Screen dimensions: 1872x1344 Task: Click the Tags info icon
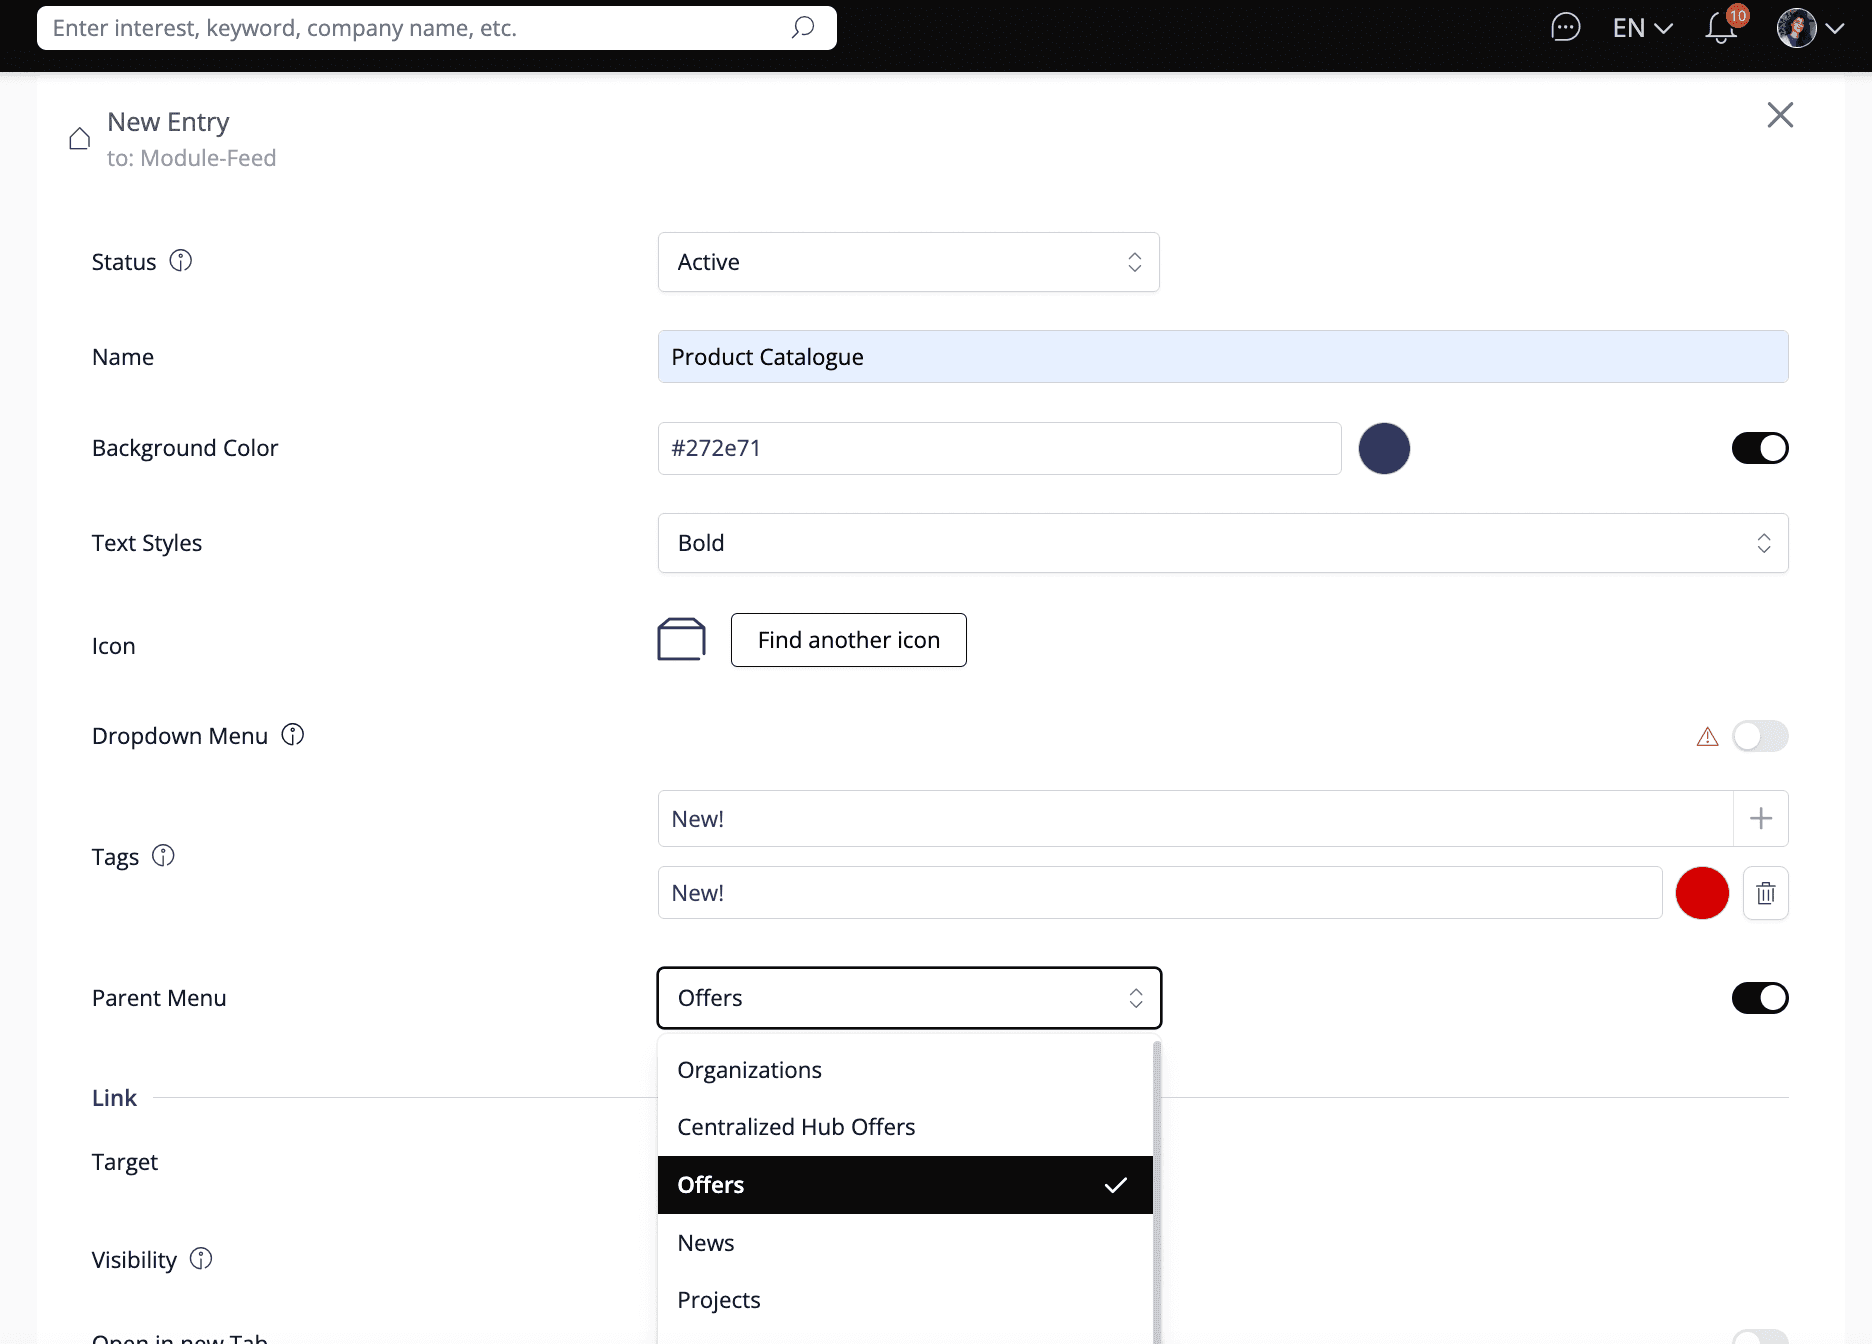(x=163, y=856)
